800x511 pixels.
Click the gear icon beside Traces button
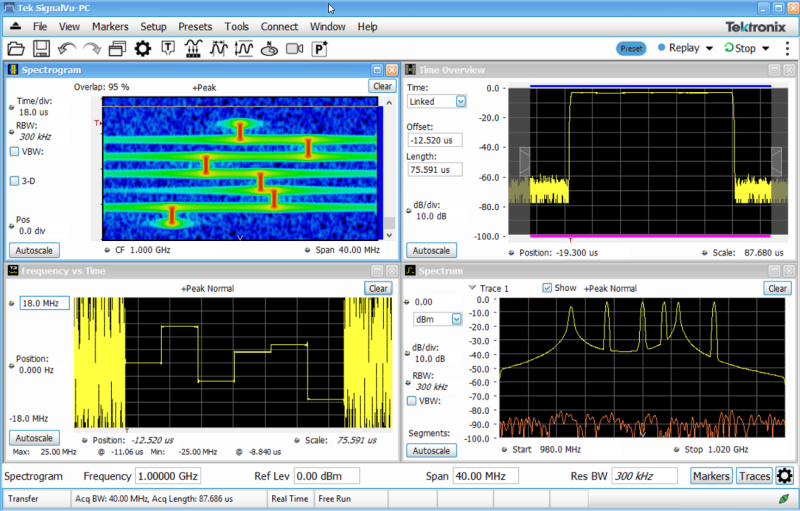tap(785, 476)
